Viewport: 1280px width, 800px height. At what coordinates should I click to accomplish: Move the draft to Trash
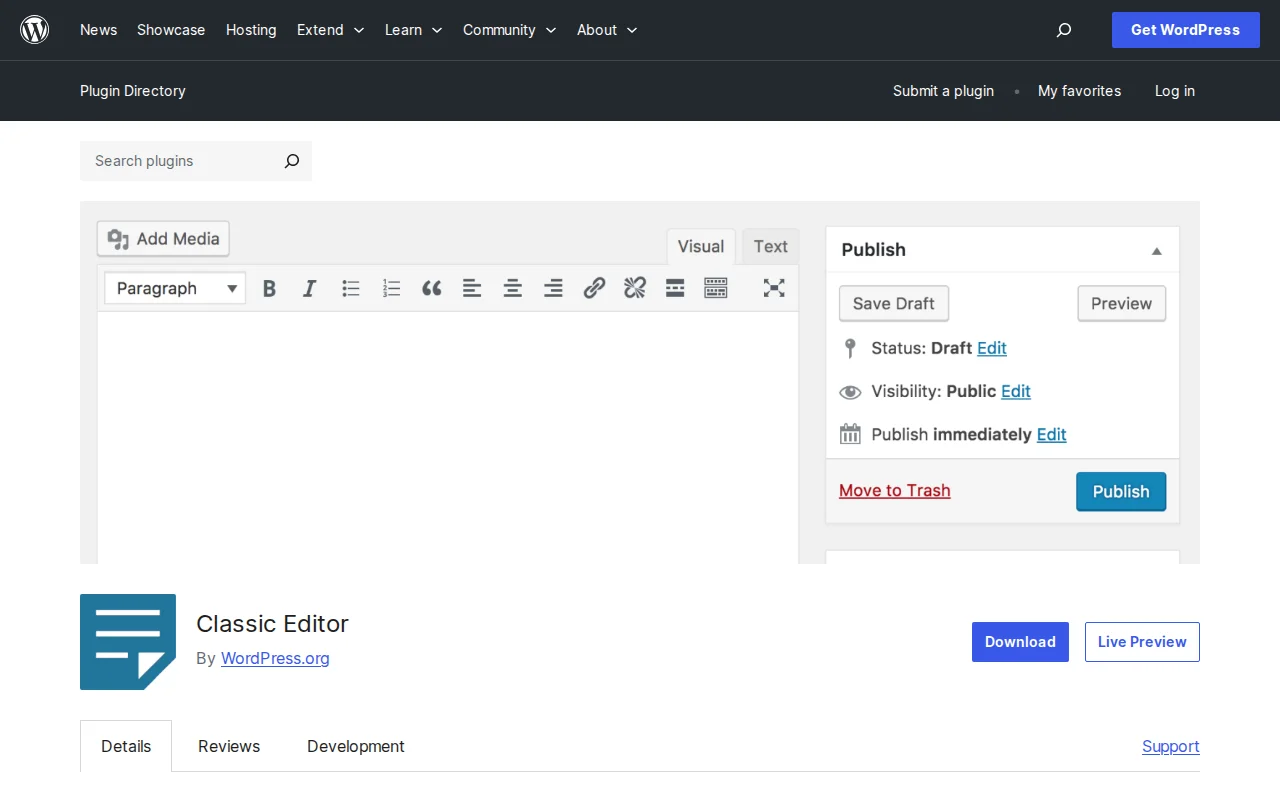pyautogui.click(x=894, y=490)
